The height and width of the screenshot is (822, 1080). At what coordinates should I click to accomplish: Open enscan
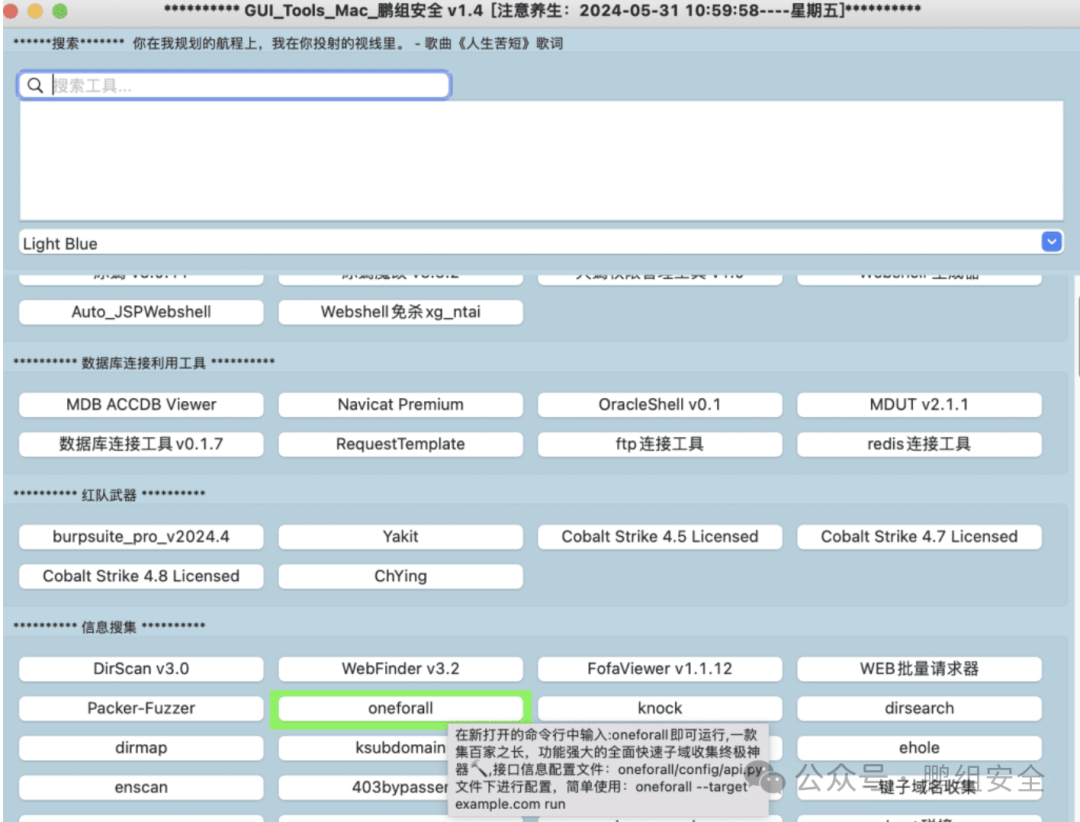click(141, 787)
